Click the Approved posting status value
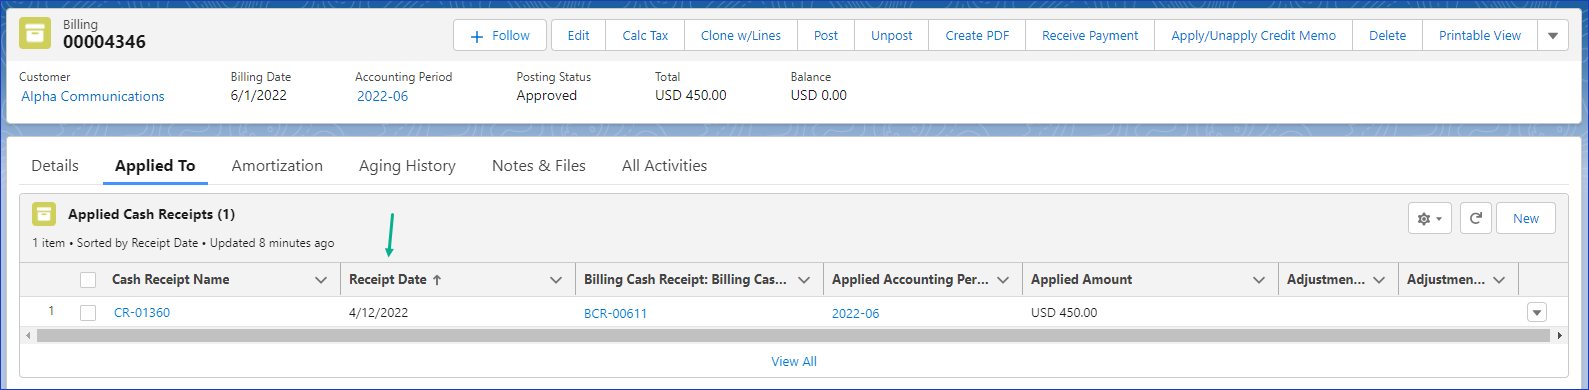1589x390 pixels. (x=546, y=96)
